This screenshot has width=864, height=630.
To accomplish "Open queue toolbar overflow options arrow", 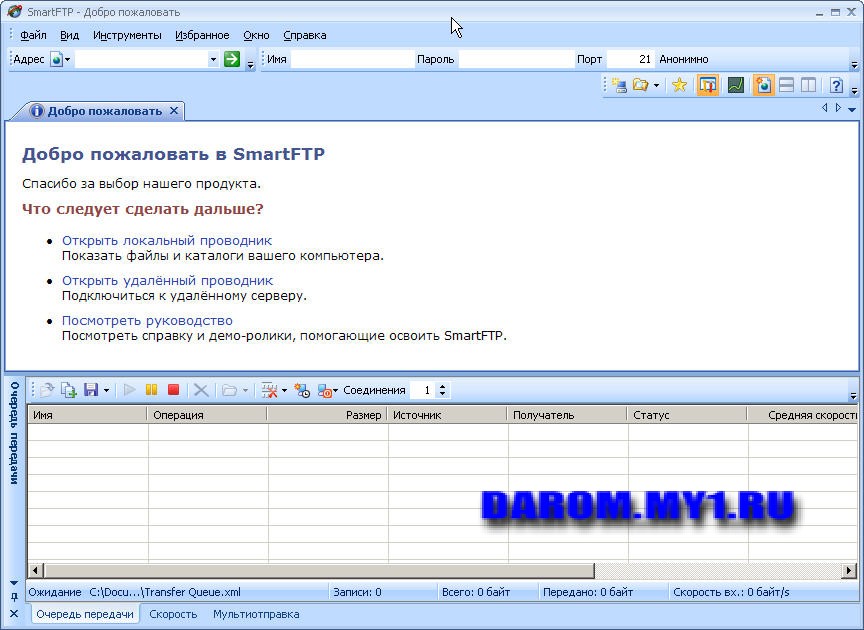I will (854, 396).
